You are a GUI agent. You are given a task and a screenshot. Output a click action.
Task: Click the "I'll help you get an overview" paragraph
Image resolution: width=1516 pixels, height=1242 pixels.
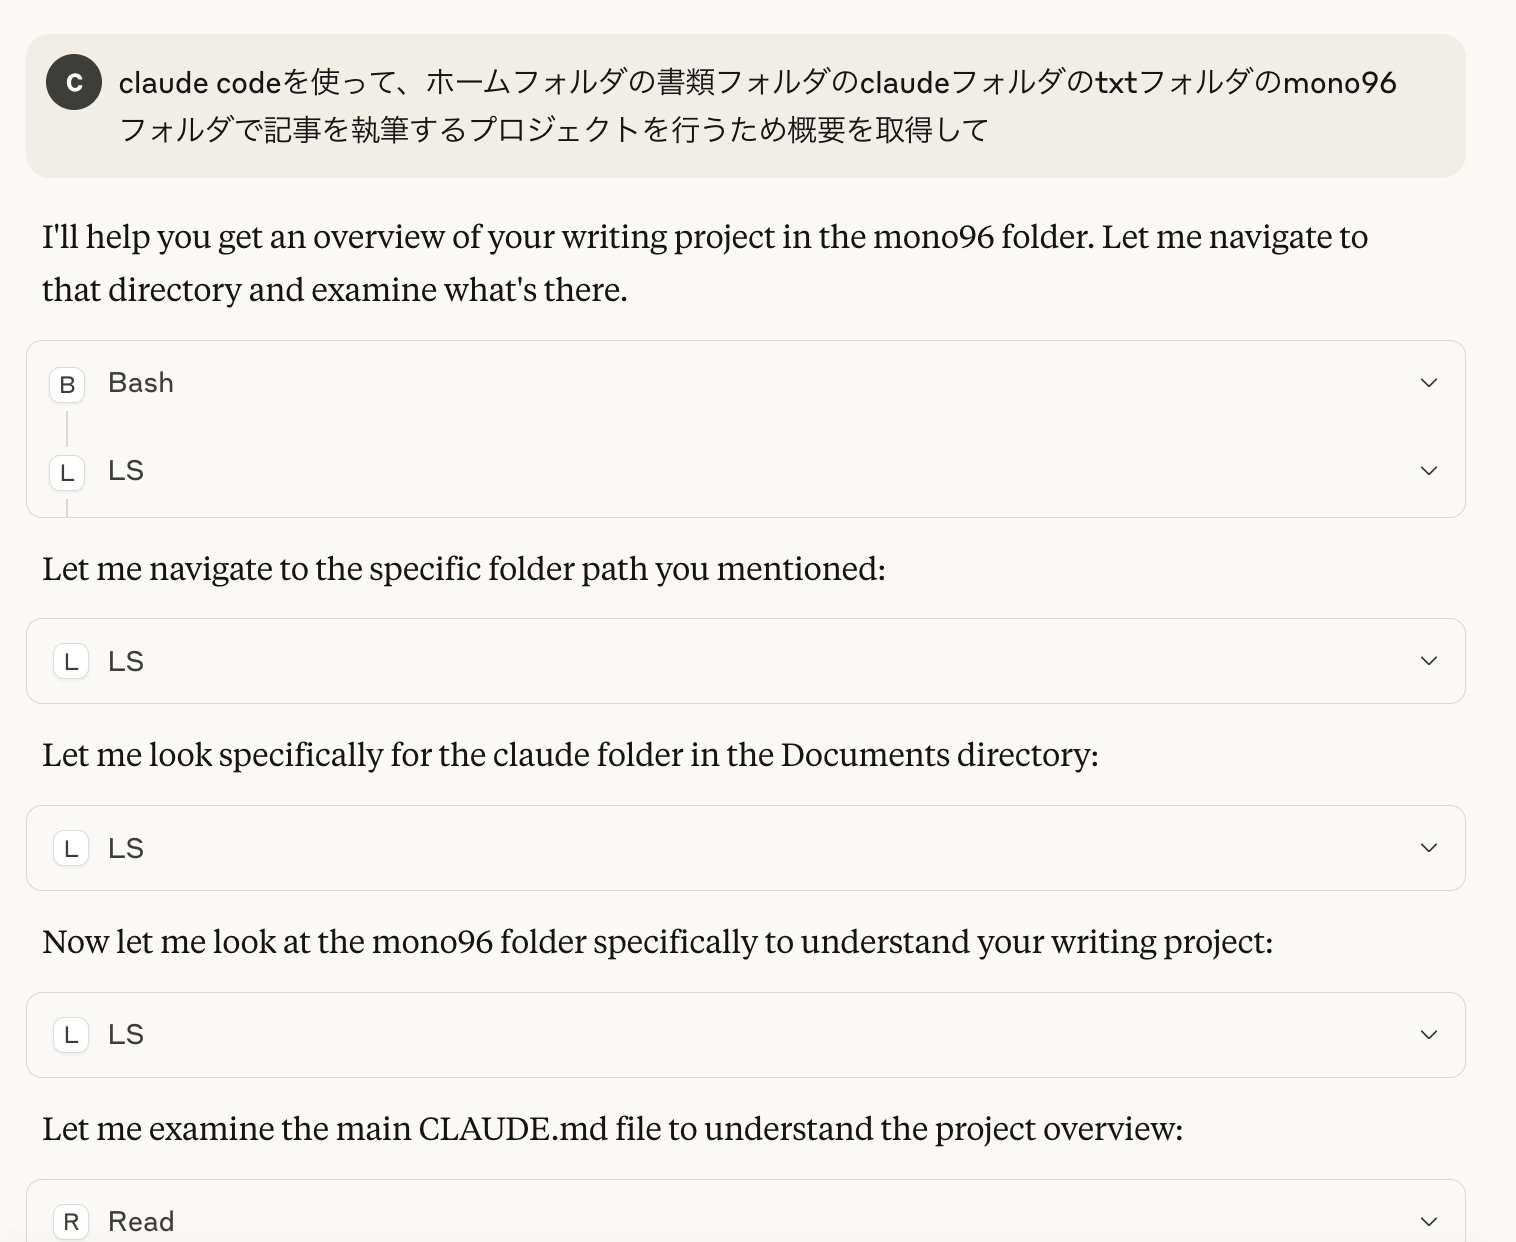[705, 263]
